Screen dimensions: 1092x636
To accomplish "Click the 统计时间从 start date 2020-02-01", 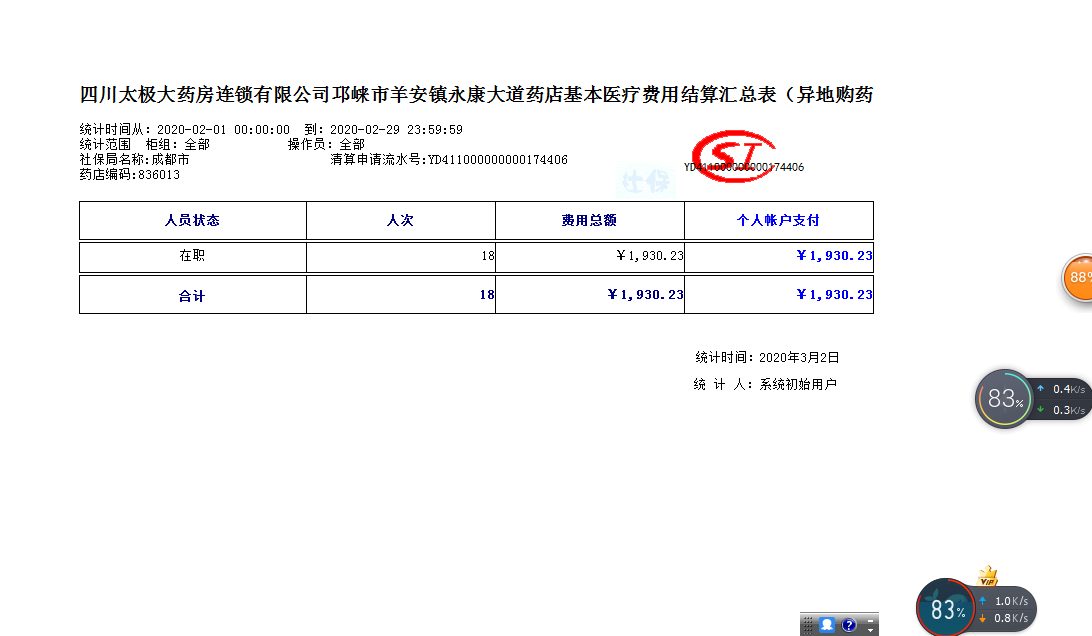I will click(223, 130).
